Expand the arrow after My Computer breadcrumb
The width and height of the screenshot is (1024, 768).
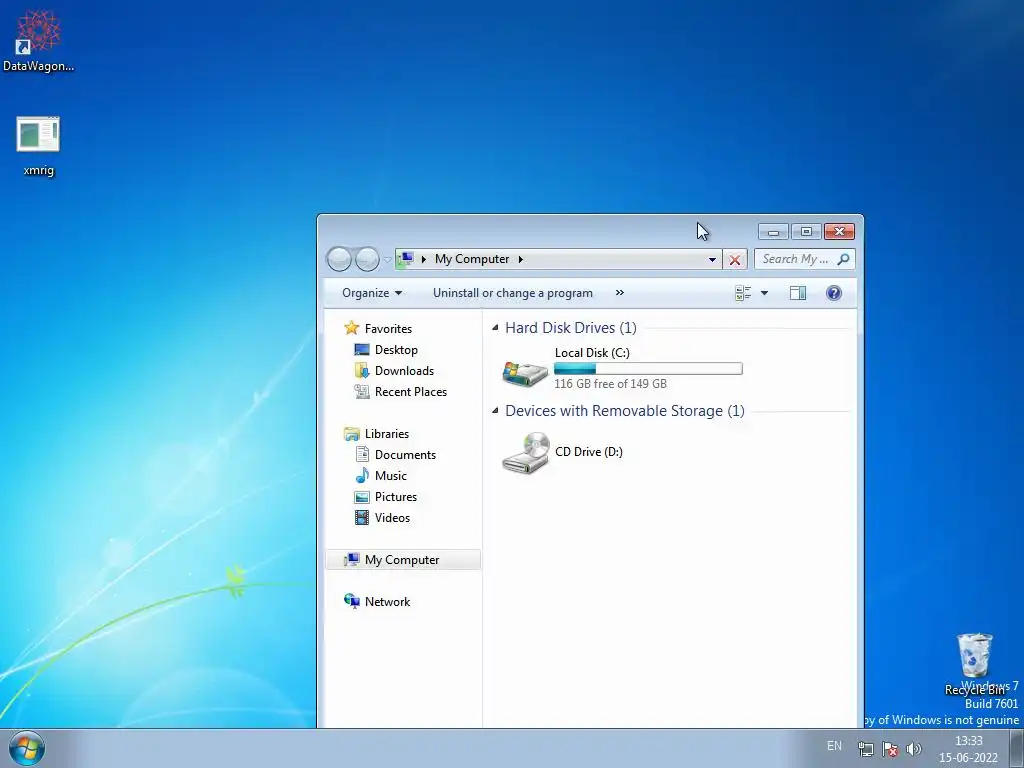(520, 259)
